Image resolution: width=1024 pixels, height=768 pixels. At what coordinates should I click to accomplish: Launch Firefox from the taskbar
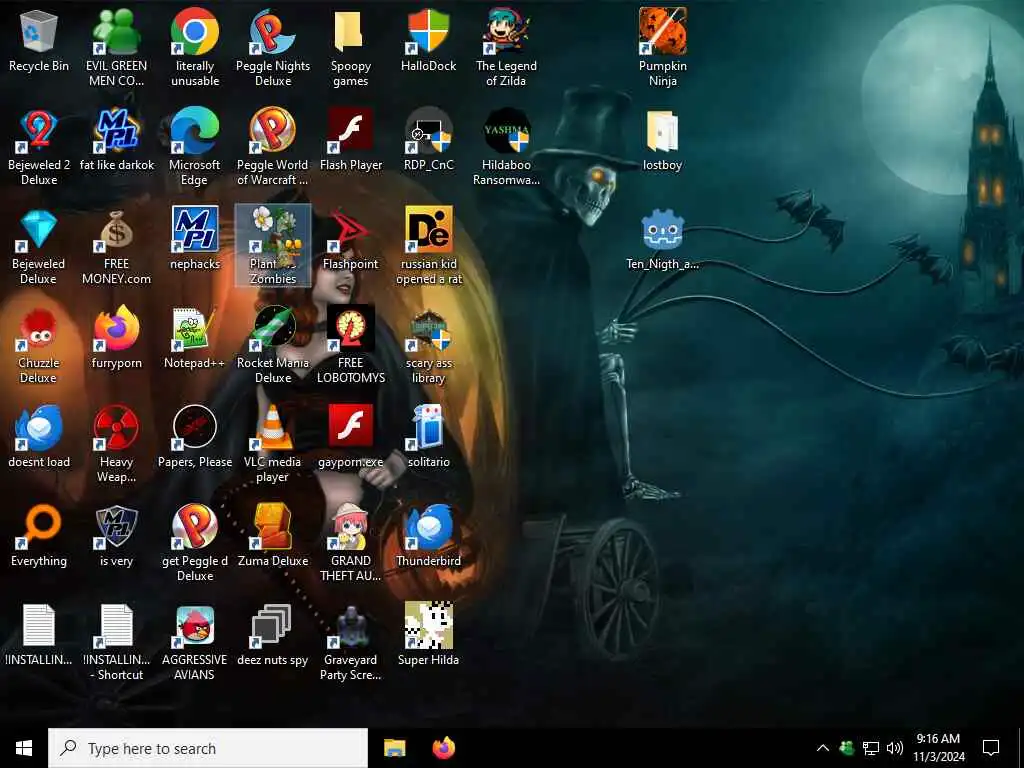[x=444, y=748]
